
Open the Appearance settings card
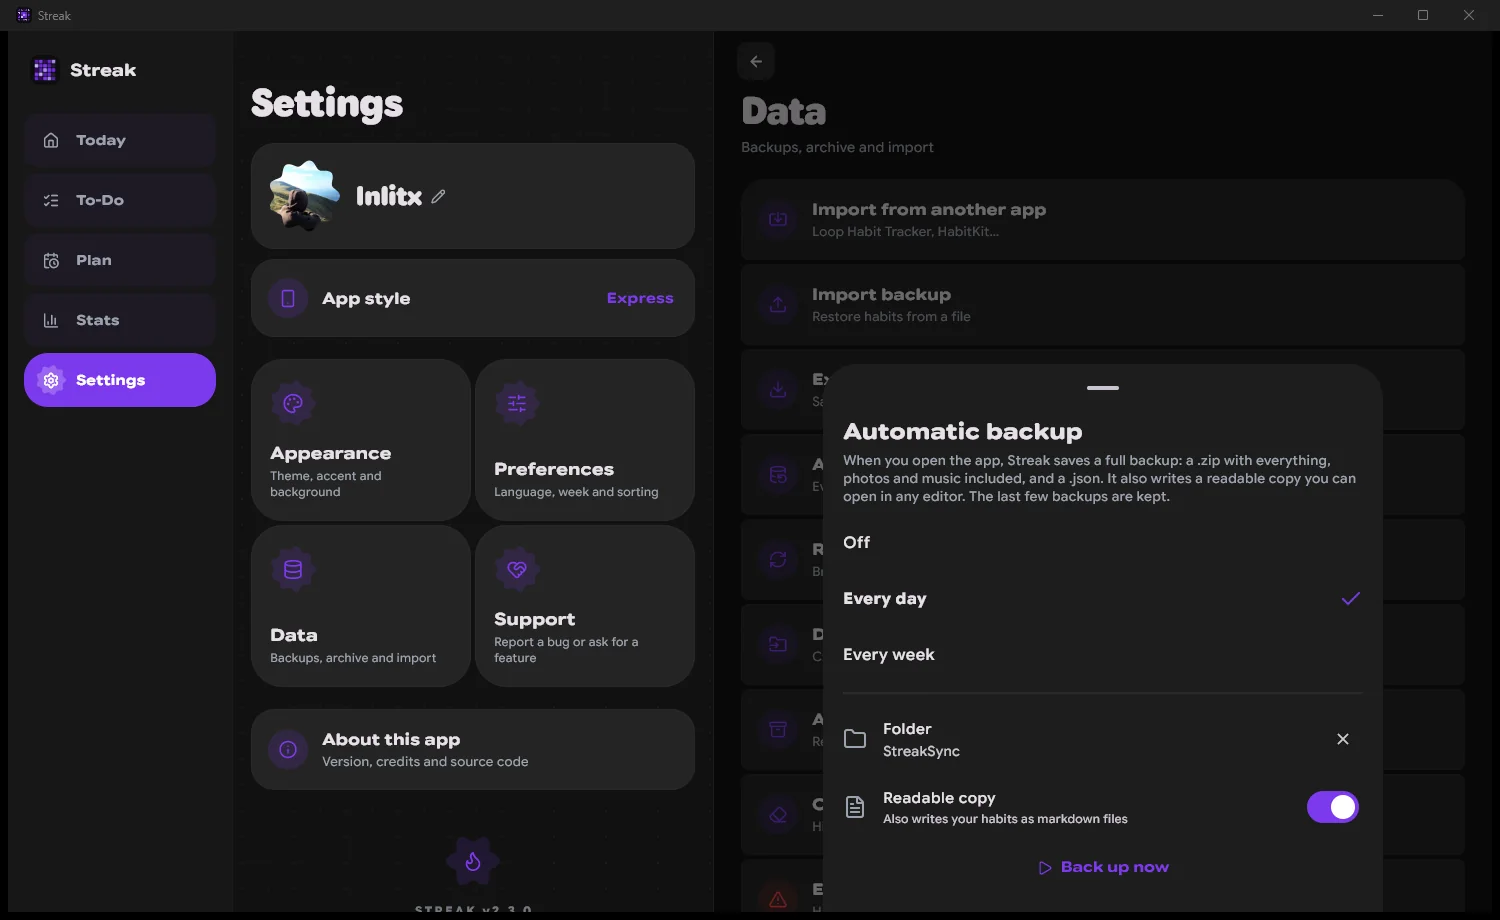[x=361, y=440]
